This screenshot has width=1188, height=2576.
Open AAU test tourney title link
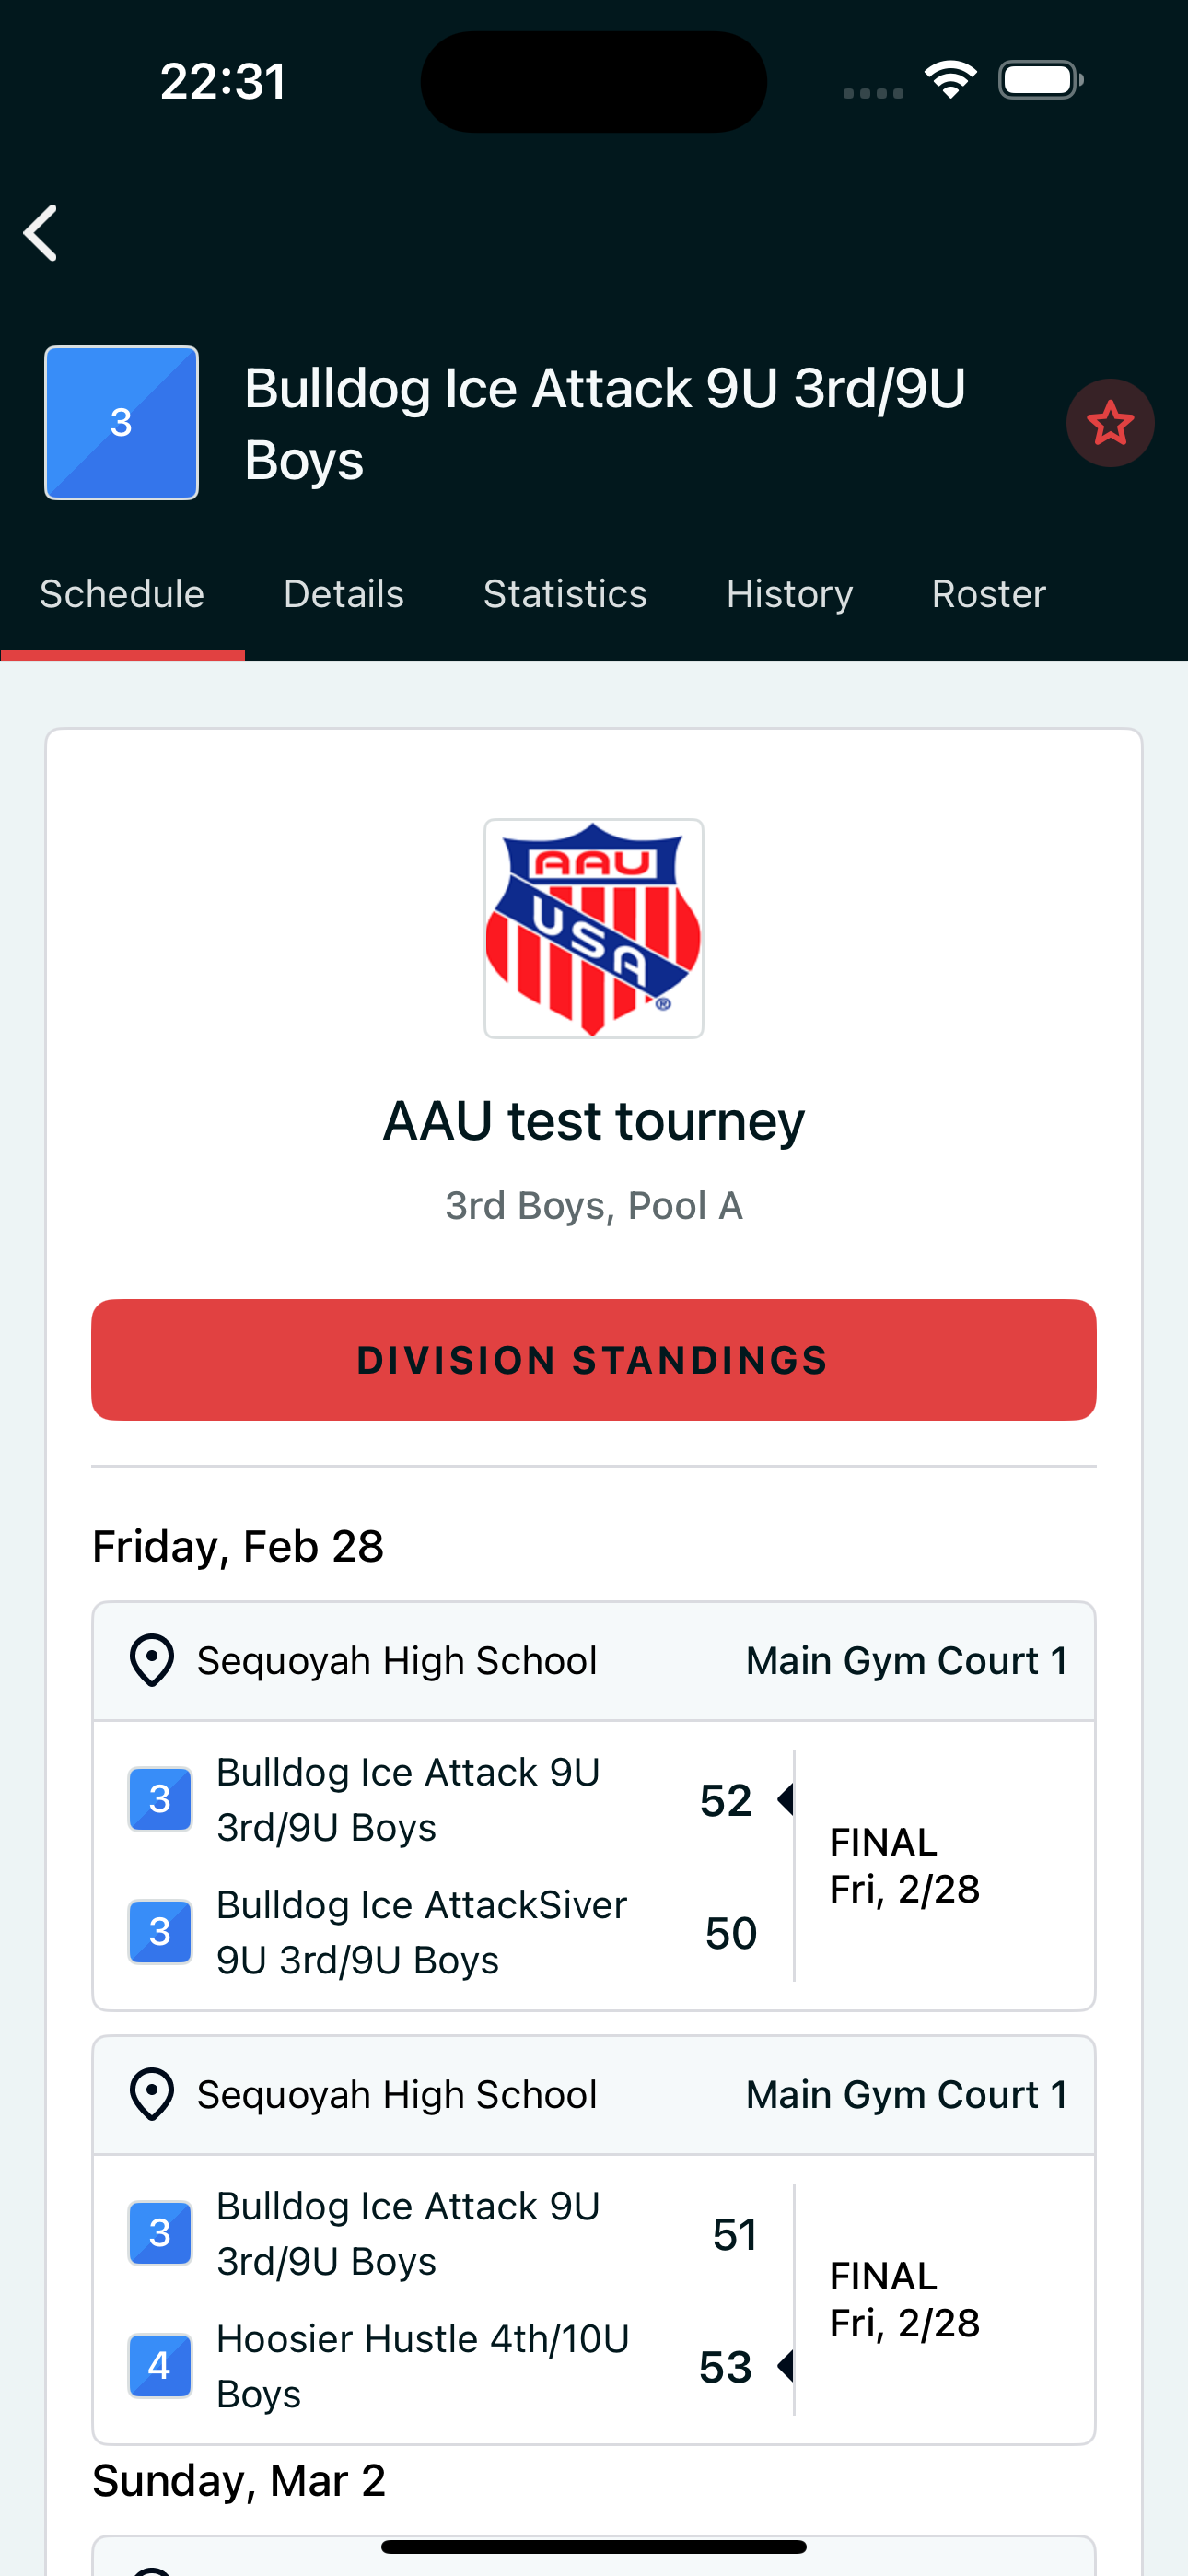click(x=594, y=1121)
